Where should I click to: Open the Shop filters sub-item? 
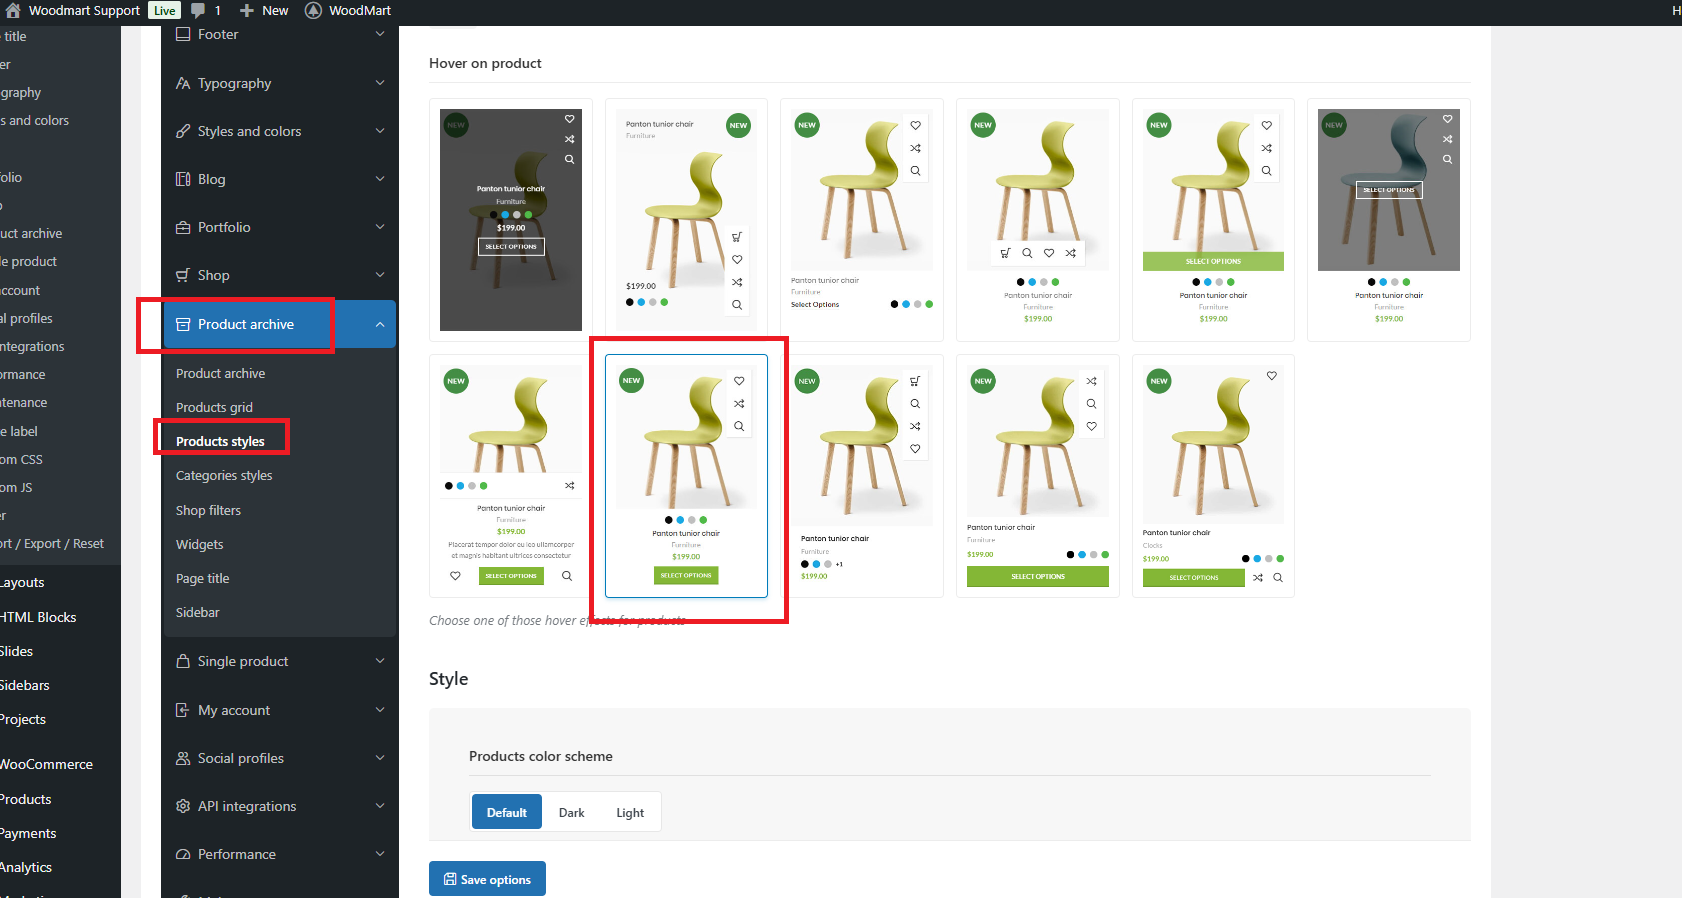coord(208,510)
